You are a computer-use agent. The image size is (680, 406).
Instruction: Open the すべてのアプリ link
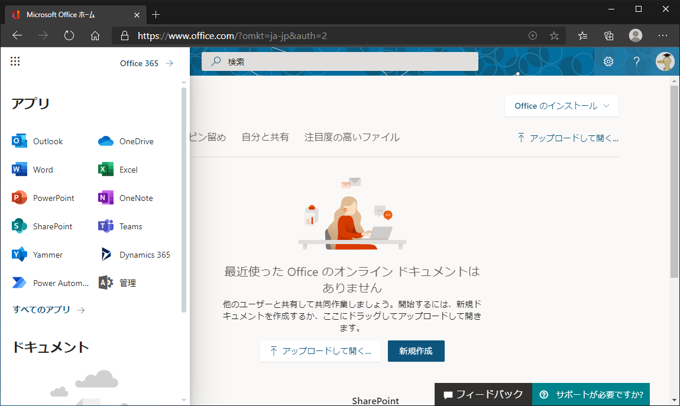(49, 310)
